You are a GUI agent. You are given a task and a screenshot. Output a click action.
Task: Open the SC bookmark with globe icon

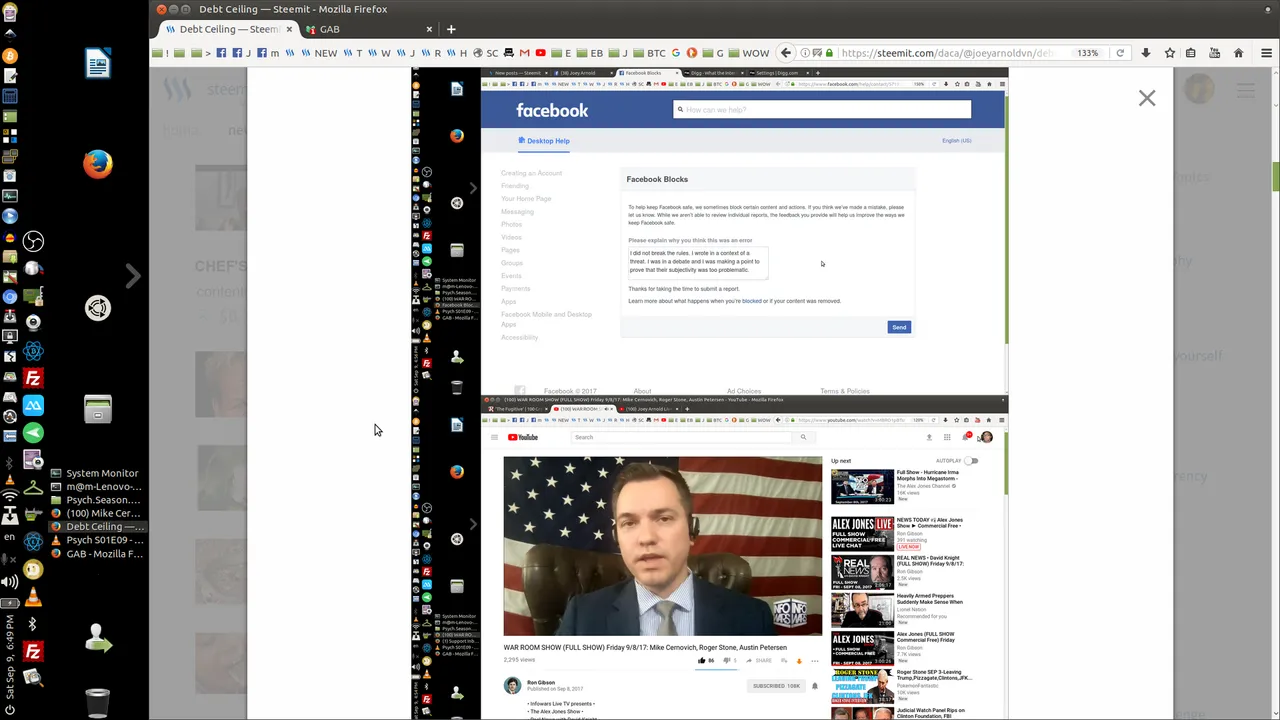[485, 53]
